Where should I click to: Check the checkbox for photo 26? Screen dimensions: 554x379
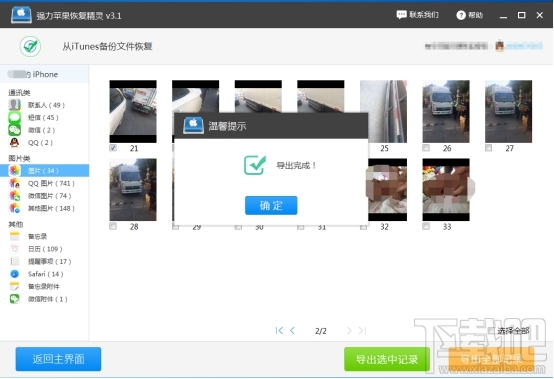(426, 148)
